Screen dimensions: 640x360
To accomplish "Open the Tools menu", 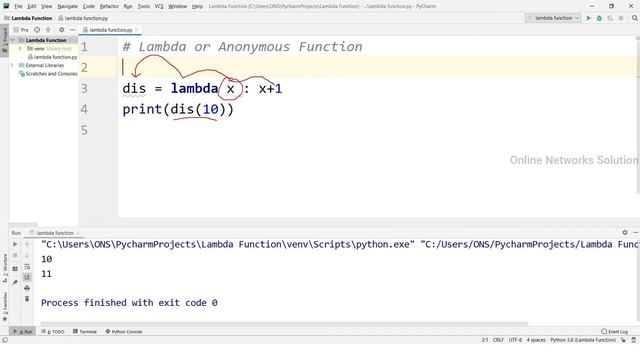I will pos(143,6).
